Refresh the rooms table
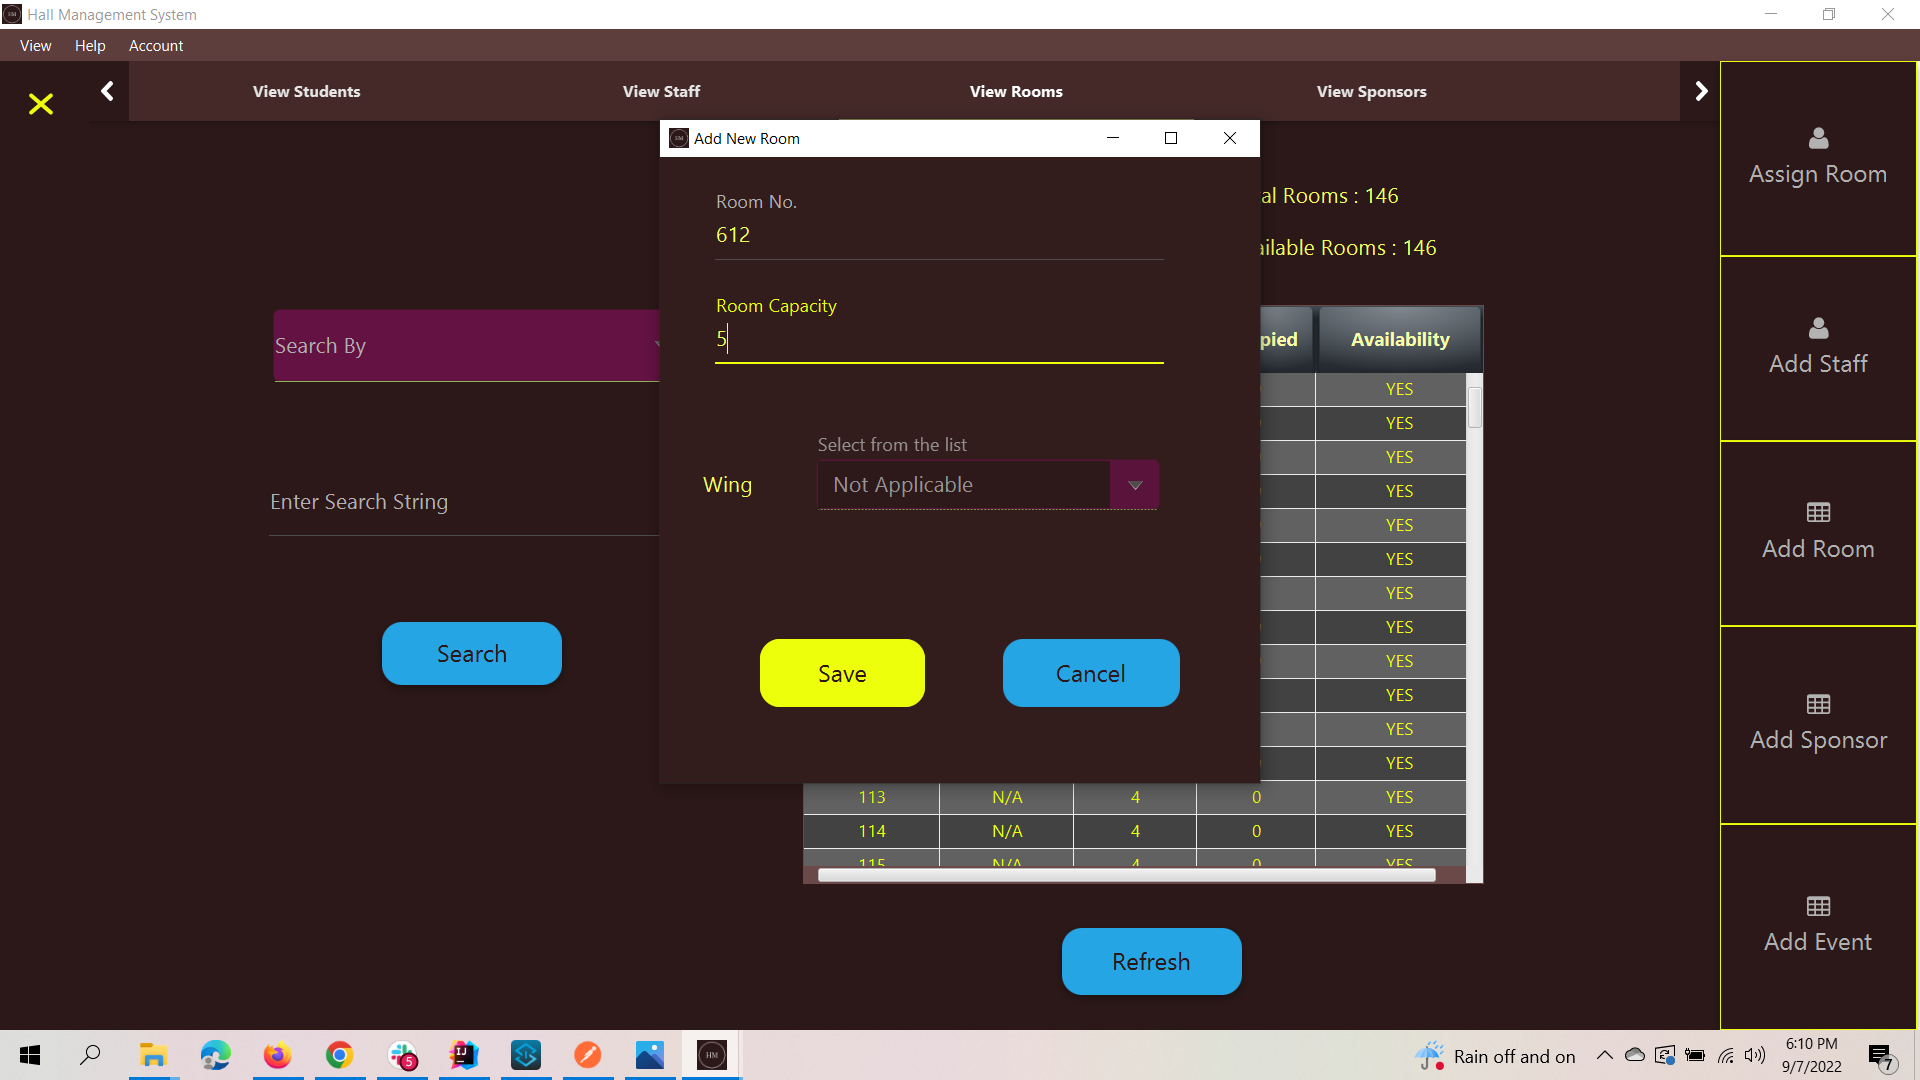1920x1080 pixels. (x=1151, y=961)
